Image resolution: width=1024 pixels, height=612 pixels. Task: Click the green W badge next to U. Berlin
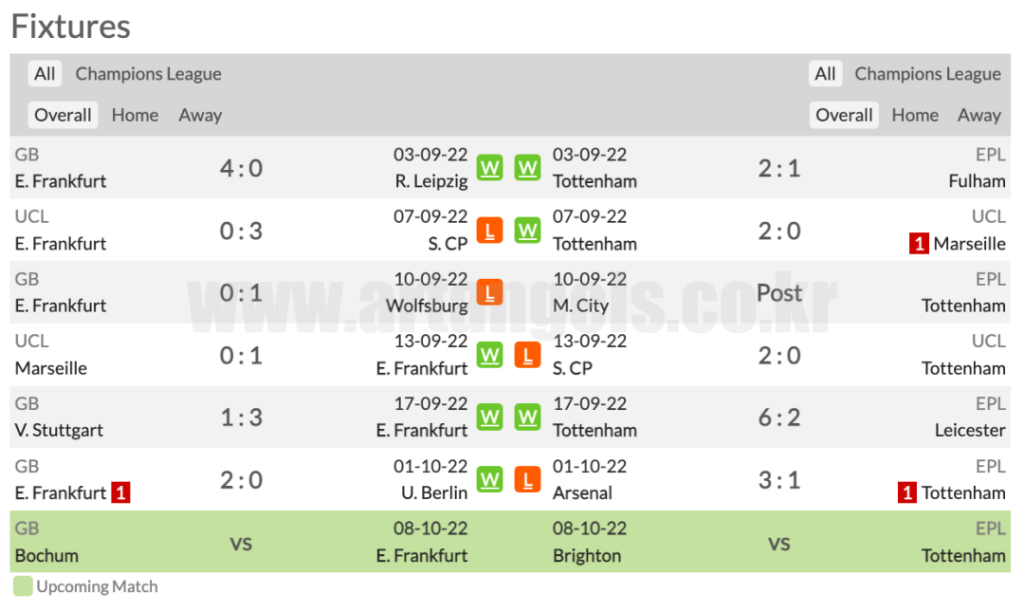(489, 480)
